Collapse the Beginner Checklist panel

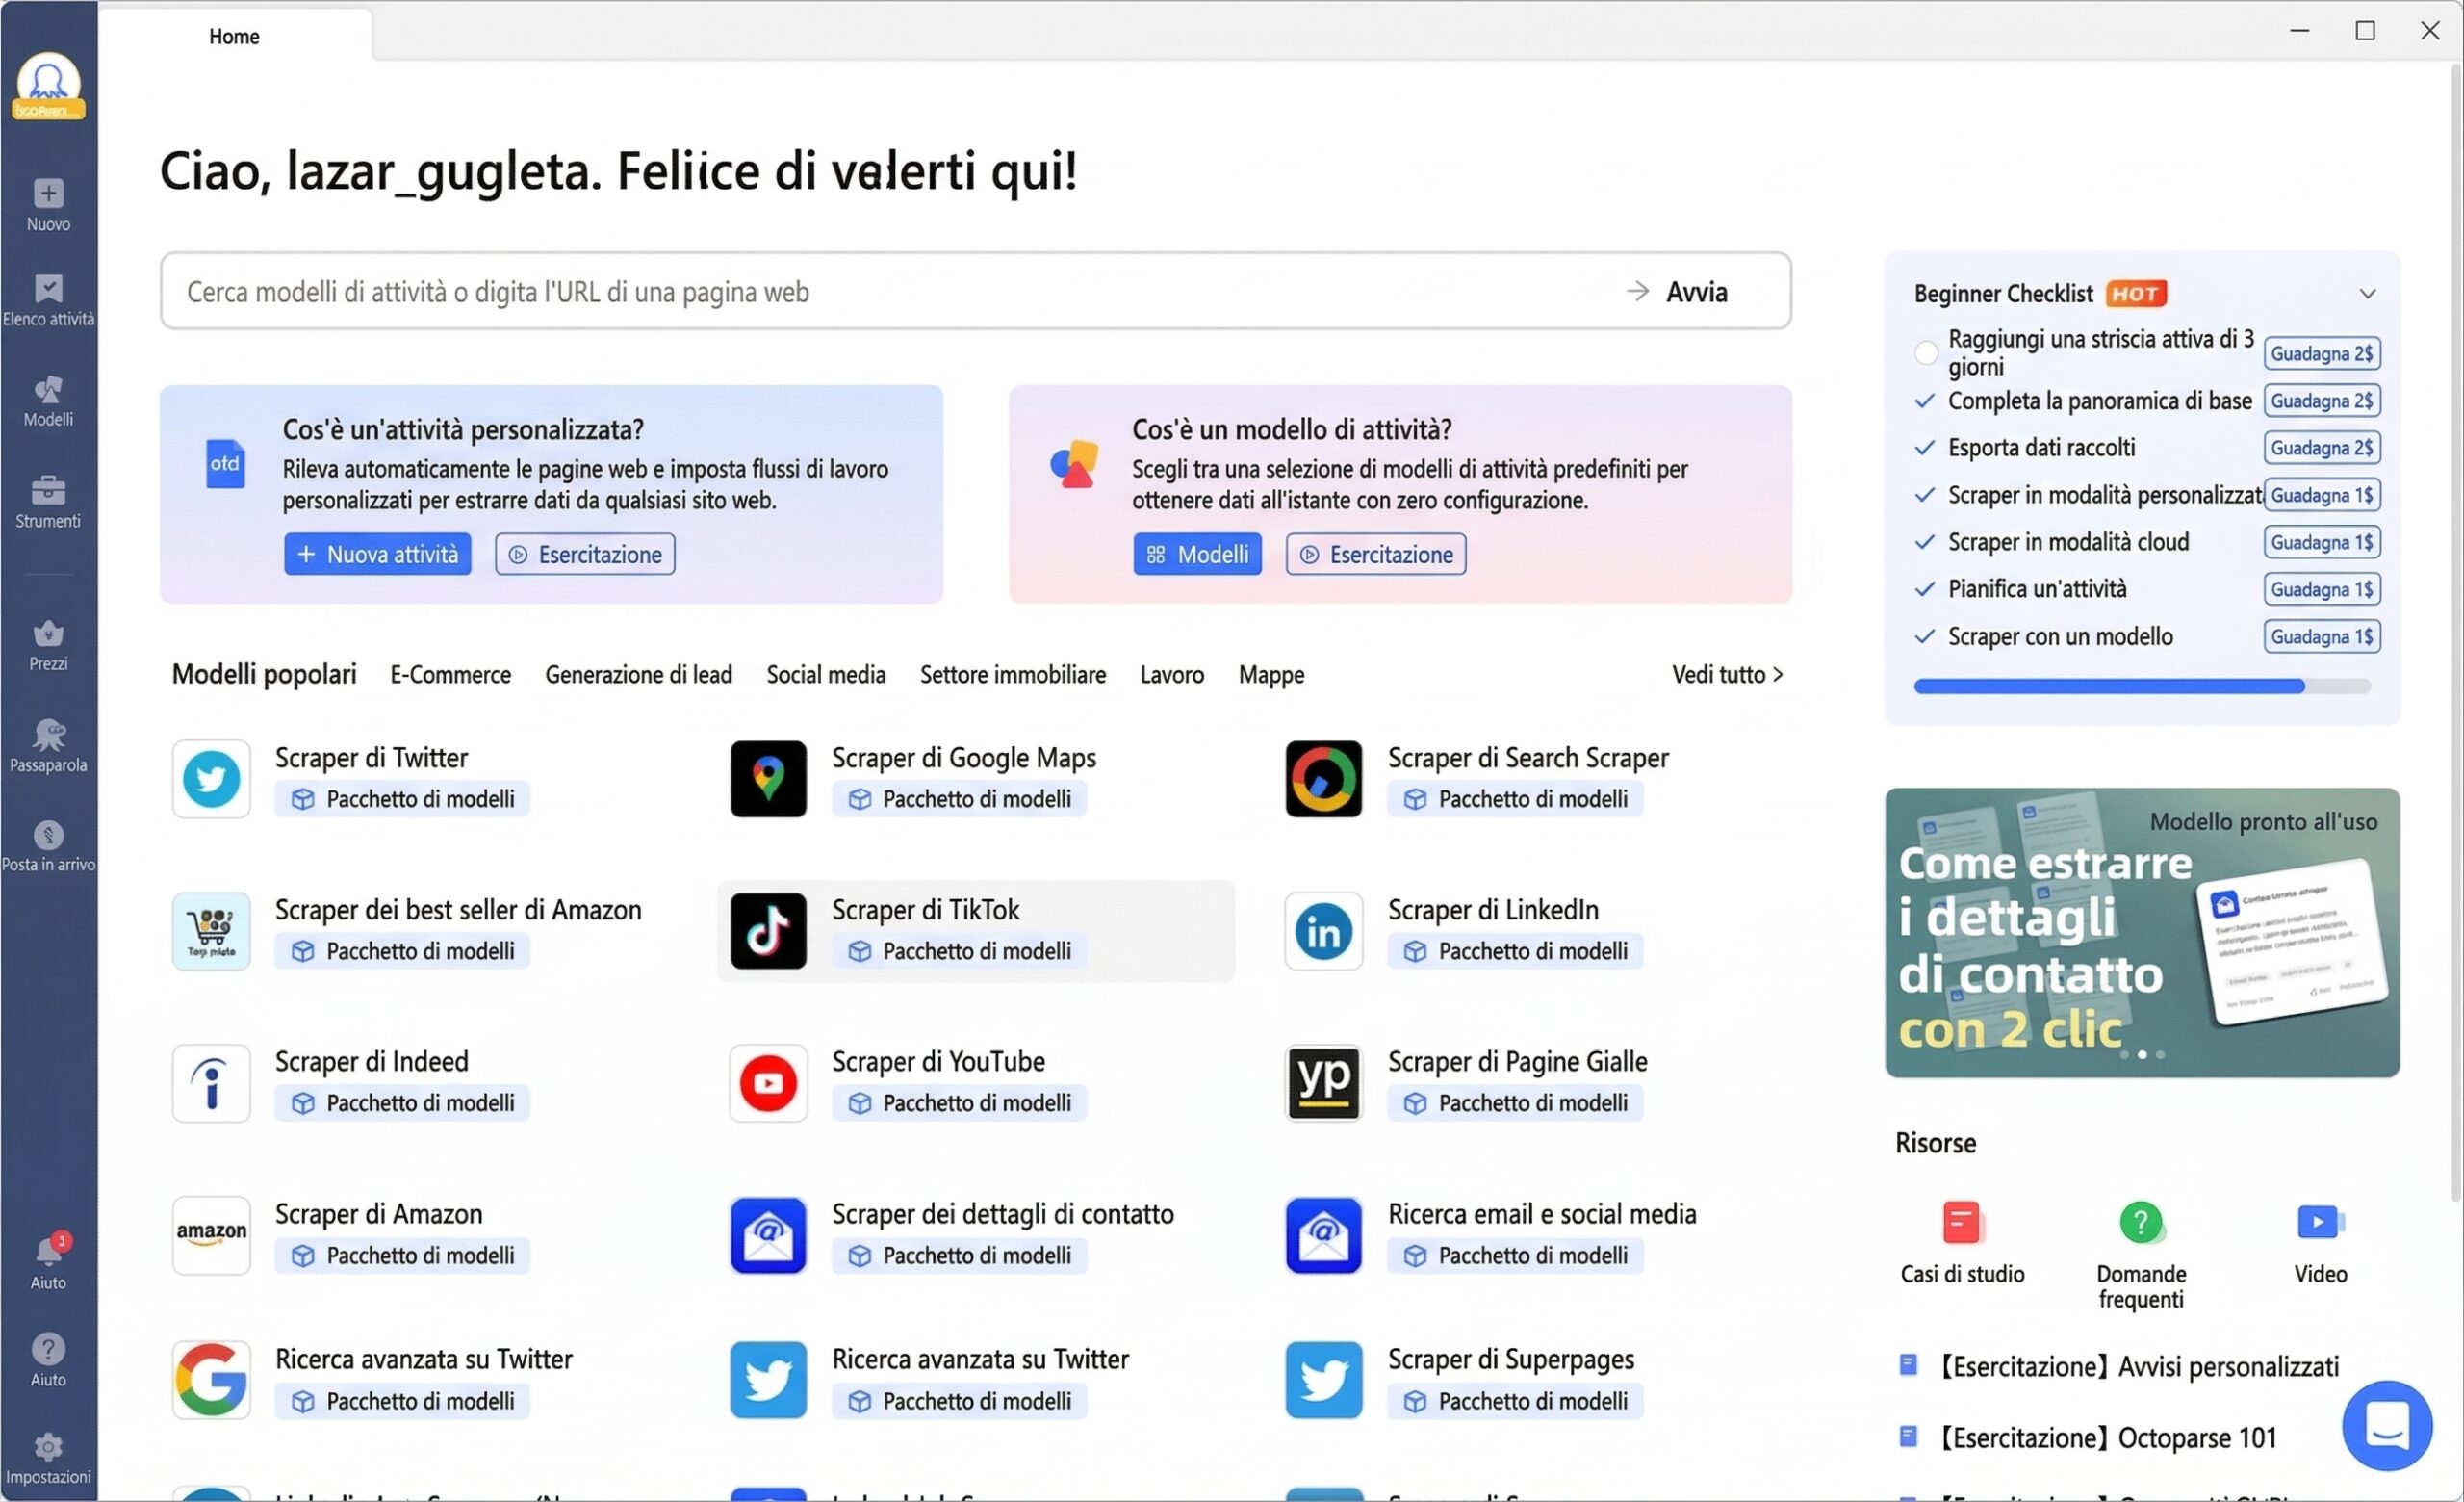(2367, 293)
